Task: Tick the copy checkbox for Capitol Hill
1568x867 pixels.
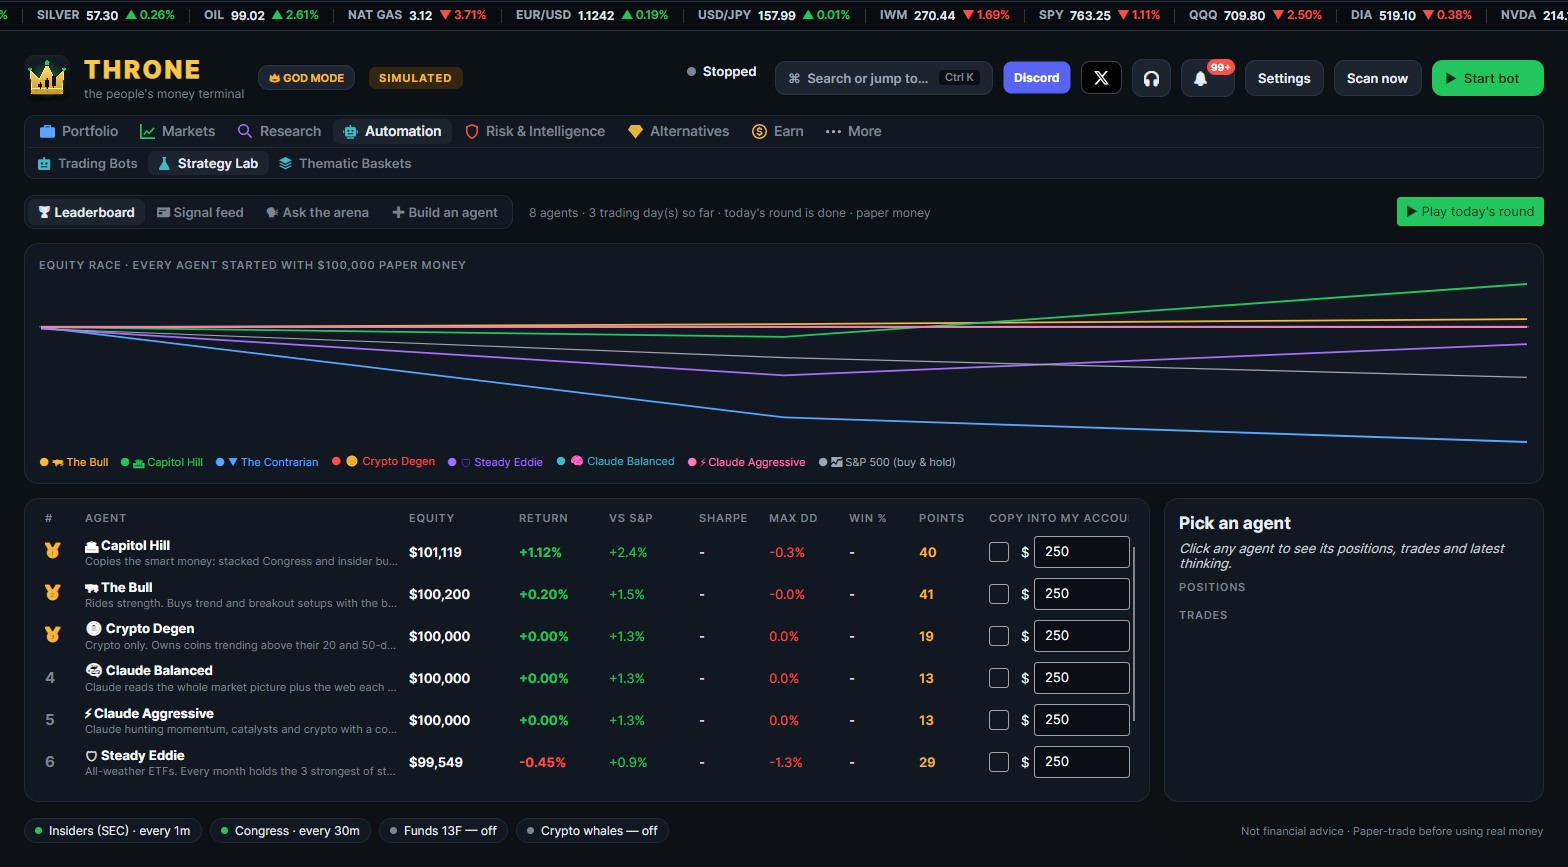Action: (x=998, y=552)
